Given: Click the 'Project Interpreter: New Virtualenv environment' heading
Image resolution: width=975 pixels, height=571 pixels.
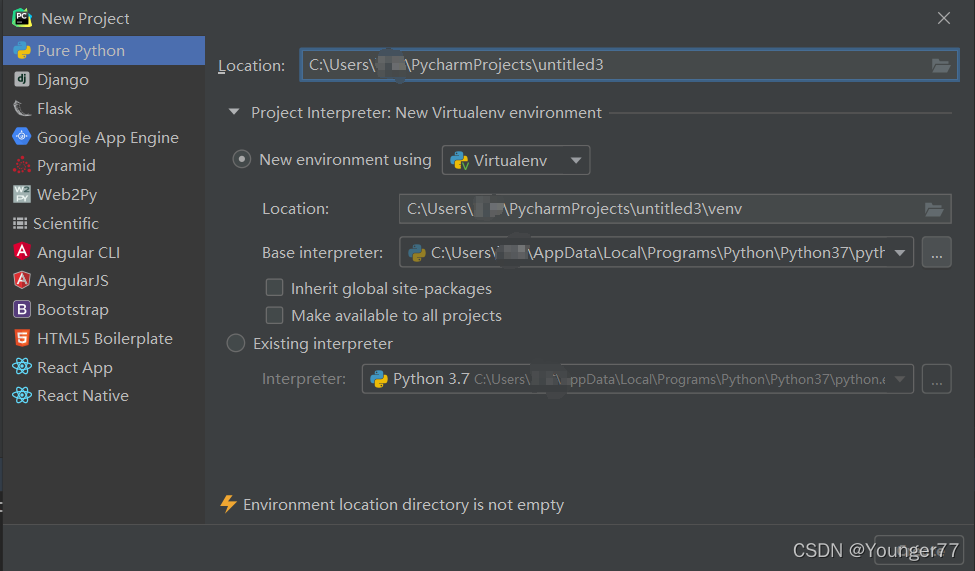Looking at the screenshot, I should (x=426, y=113).
